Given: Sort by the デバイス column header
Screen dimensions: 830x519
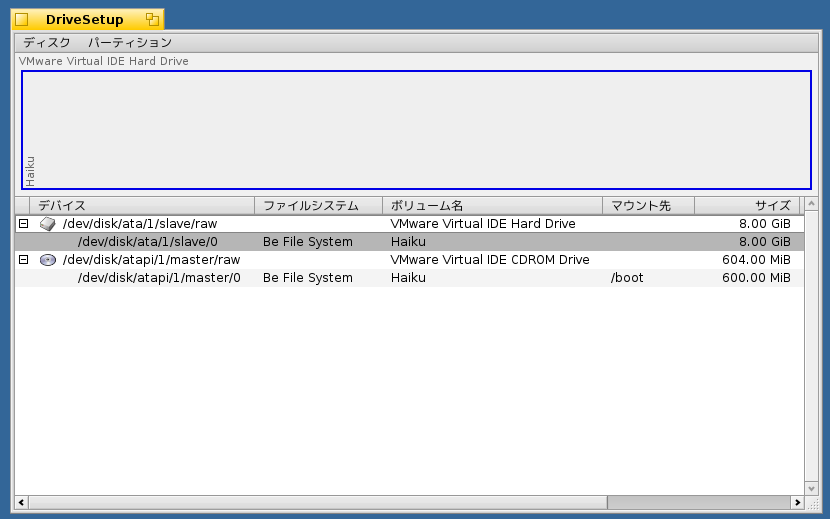Looking at the screenshot, I should [x=142, y=205].
